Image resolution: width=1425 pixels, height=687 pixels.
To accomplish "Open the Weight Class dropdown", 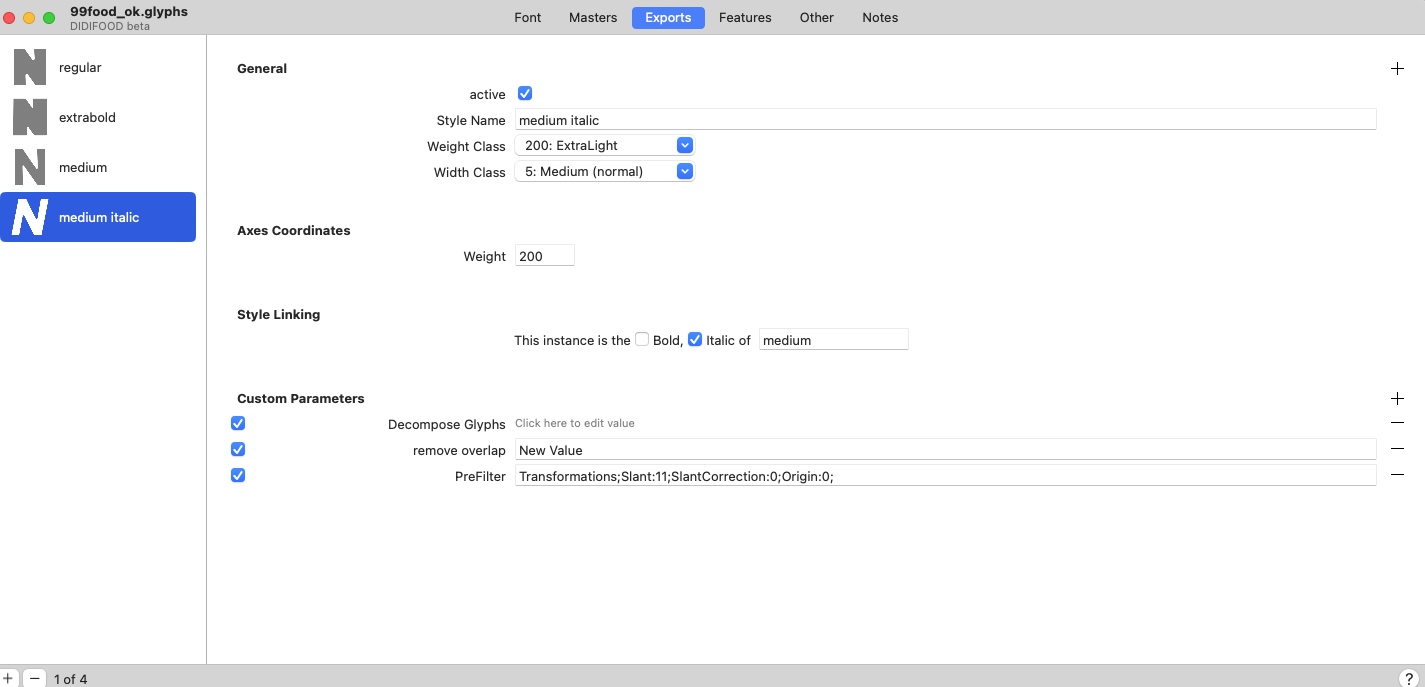I will click(604, 146).
